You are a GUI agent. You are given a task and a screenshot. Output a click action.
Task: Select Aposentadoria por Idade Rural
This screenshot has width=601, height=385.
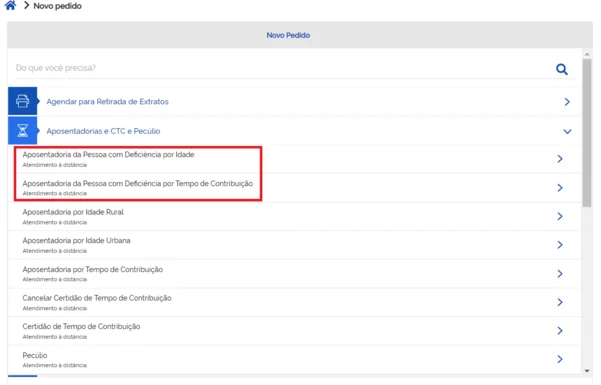click(x=294, y=217)
